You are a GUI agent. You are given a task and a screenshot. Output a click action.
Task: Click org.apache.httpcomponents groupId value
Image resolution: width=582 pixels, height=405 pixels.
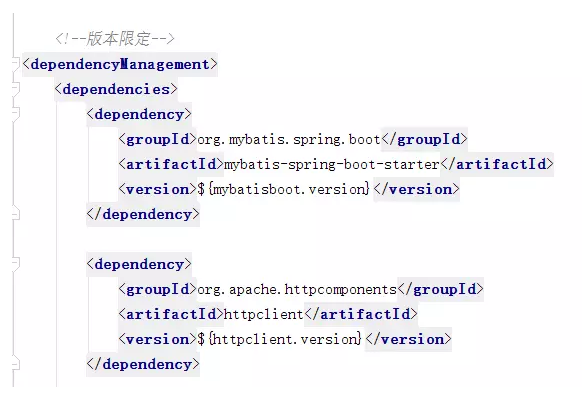(x=297, y=290)
